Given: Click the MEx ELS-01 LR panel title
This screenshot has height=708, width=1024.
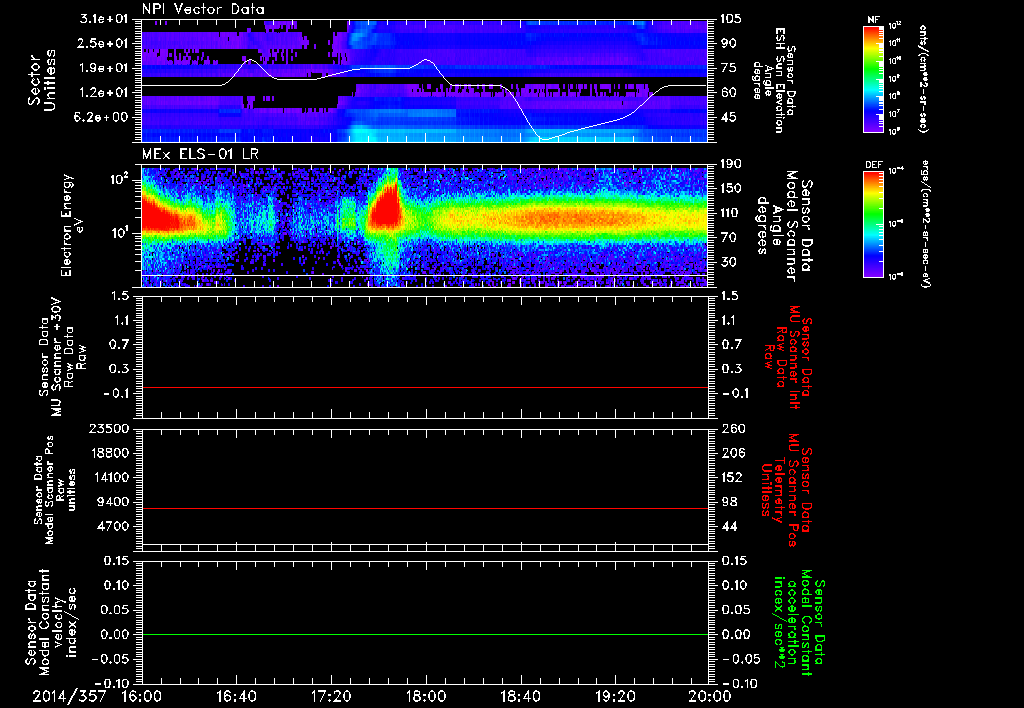Looking at the screenshot, I should pos(198,154).
